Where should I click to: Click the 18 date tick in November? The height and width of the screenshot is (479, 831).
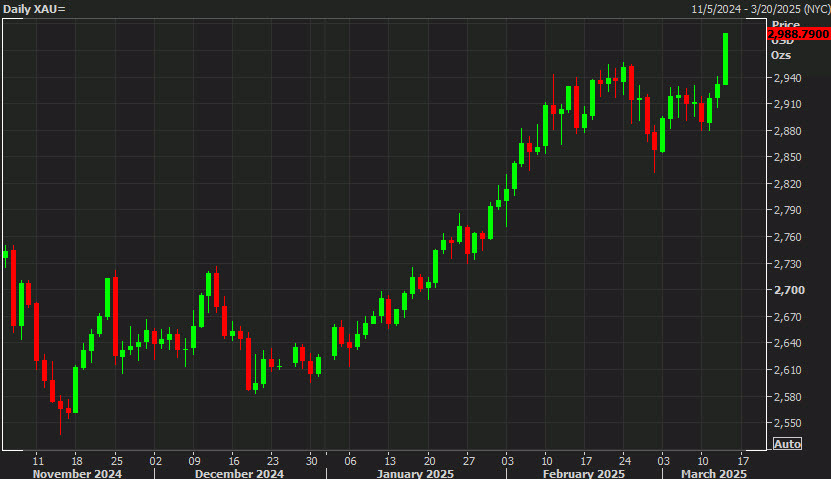[x=77, y=460]
